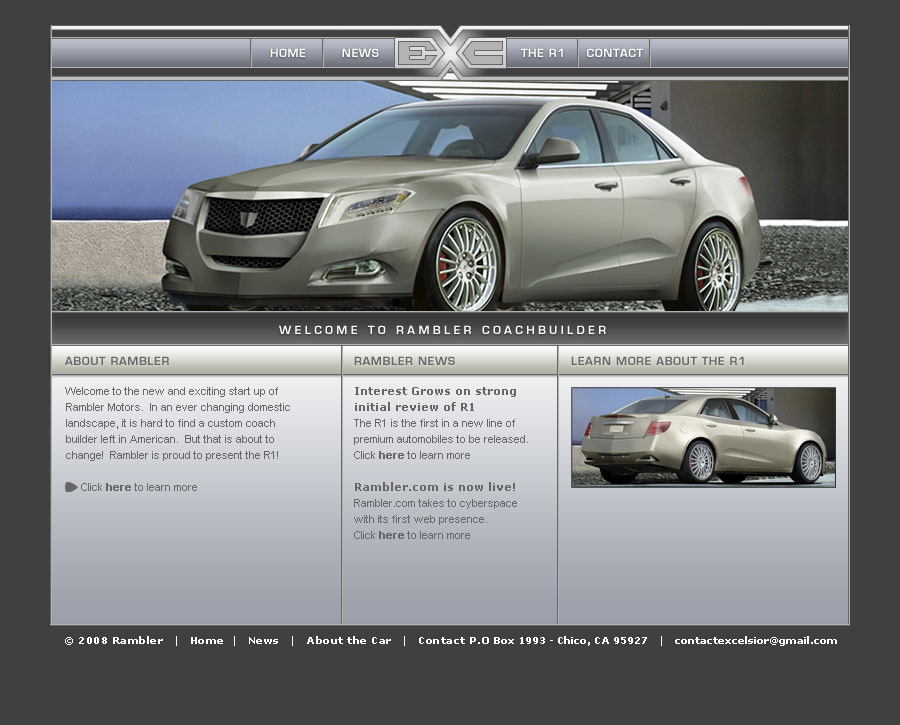
Task: Open the rear-view R1 car thumbnail
Action: point(703,437)
